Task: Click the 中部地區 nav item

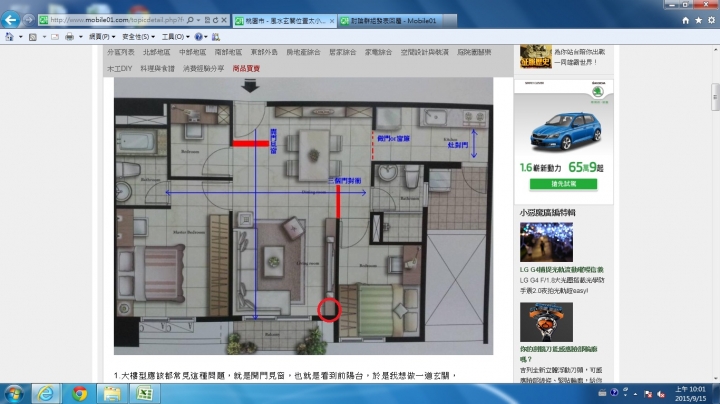Action: coord(192,52)
